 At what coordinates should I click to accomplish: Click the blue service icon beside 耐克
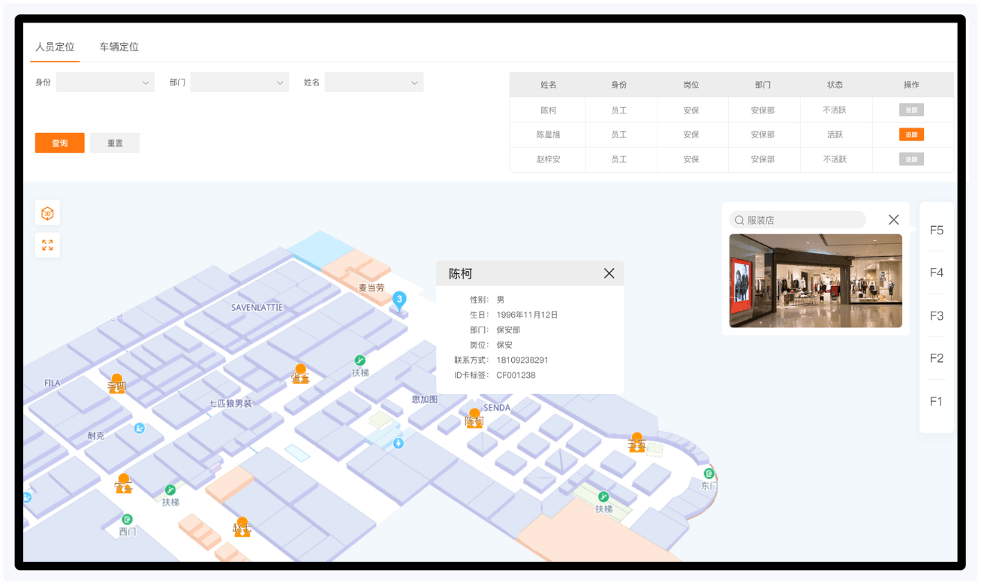click(139, 429)
